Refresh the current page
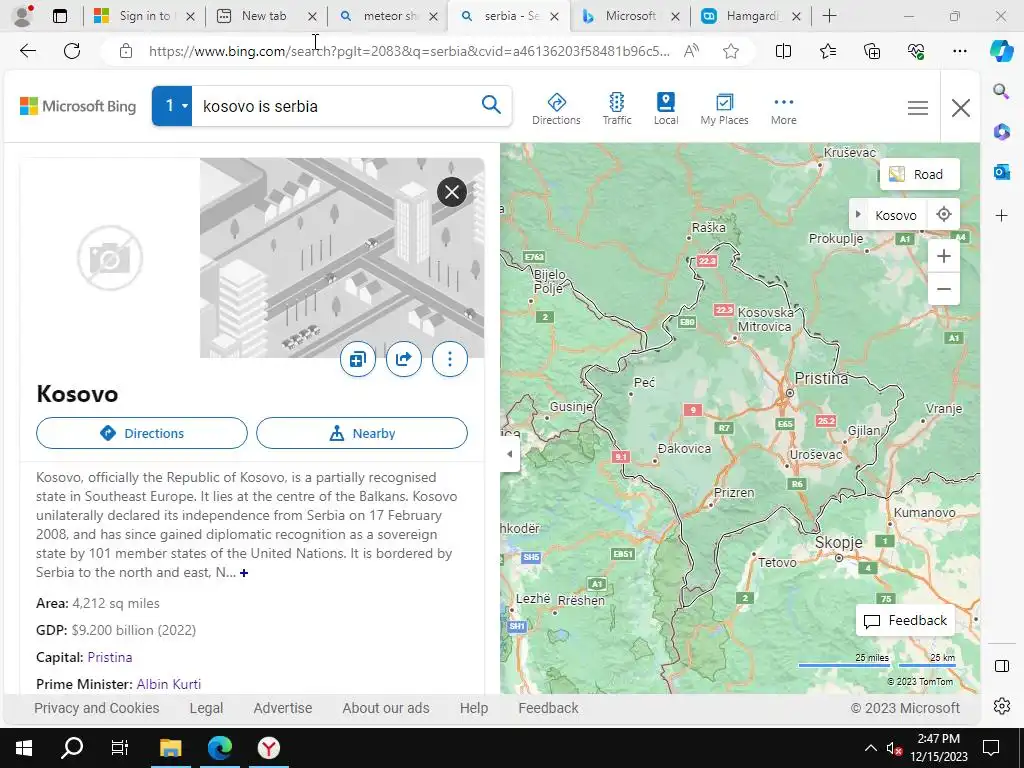The height and width of the screenshot is (768, 1024). [x=72, y=51]
